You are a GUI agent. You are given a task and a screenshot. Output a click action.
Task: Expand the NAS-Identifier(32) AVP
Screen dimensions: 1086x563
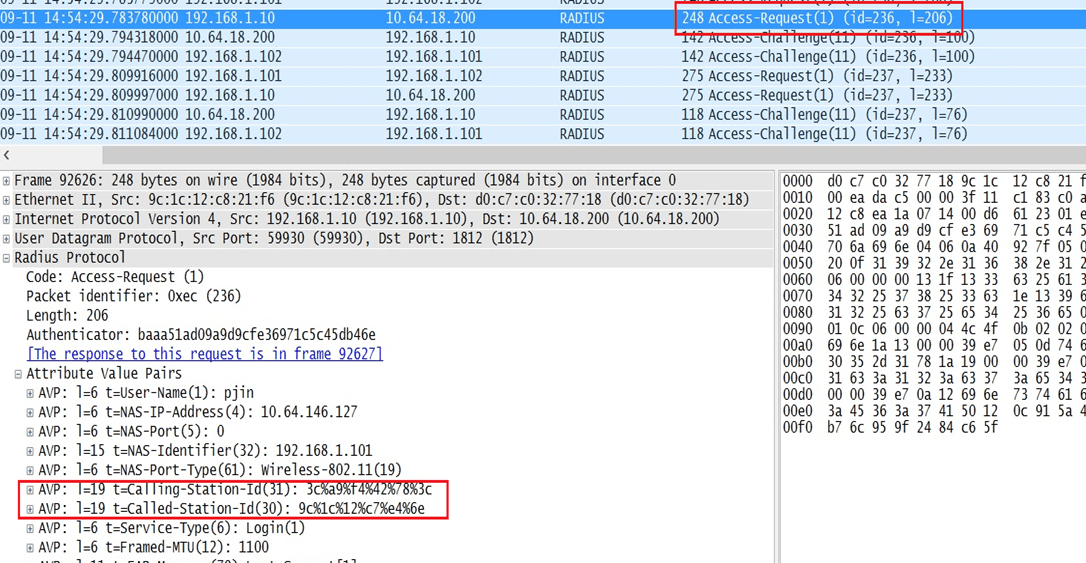(30, 452)
